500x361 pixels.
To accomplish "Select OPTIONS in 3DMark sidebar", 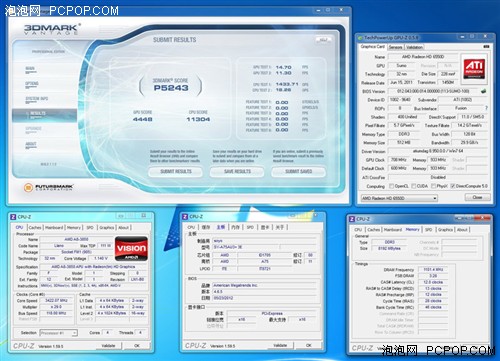I will [x=32, y=84].
